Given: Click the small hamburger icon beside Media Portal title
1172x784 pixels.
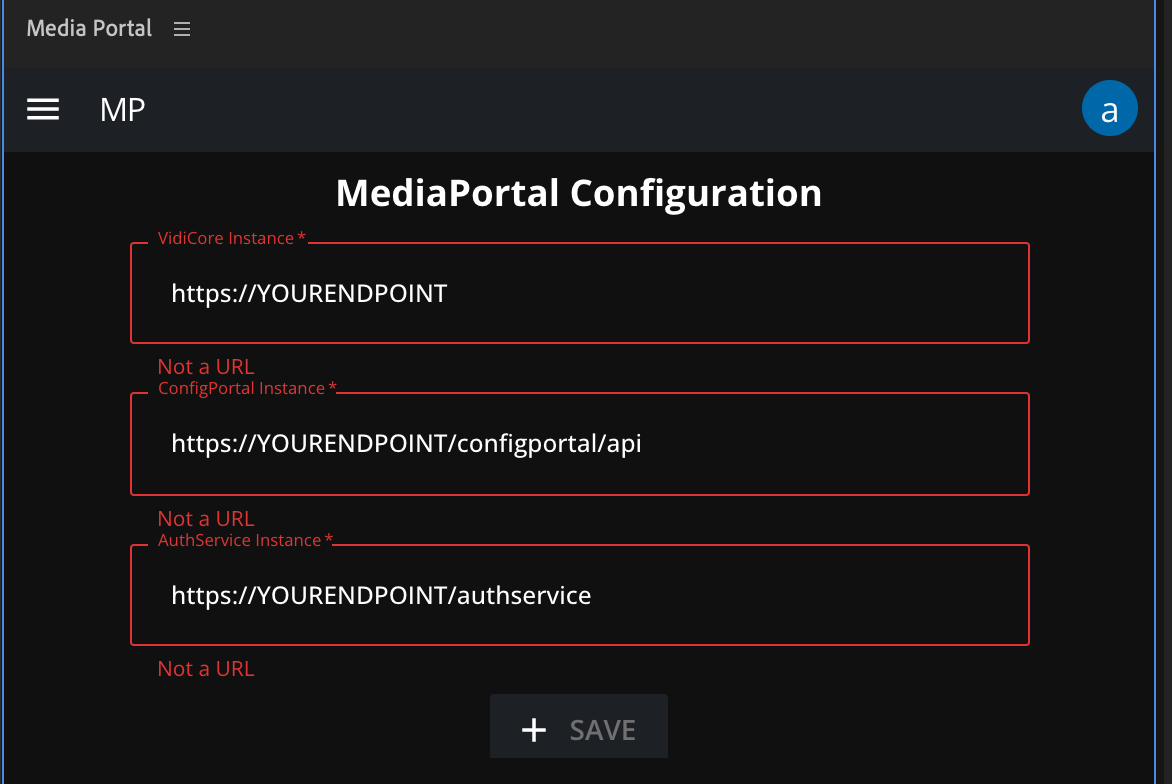Looking at the screenshot, I should (x=182, y=29).
